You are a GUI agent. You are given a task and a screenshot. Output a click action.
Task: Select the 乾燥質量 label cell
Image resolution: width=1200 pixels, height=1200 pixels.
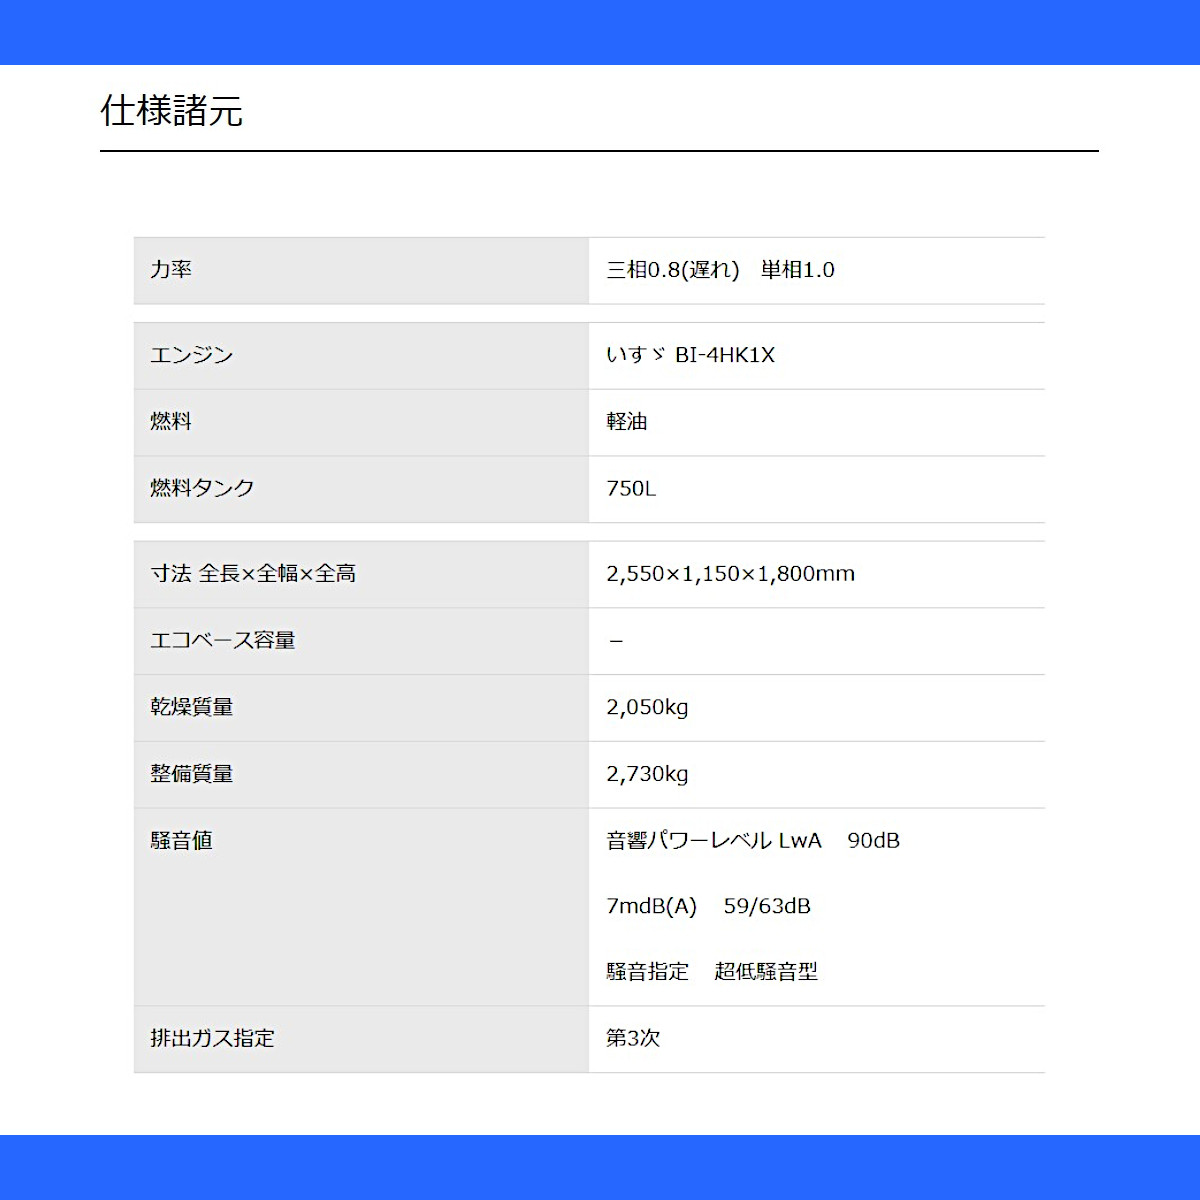click(361, 708)
